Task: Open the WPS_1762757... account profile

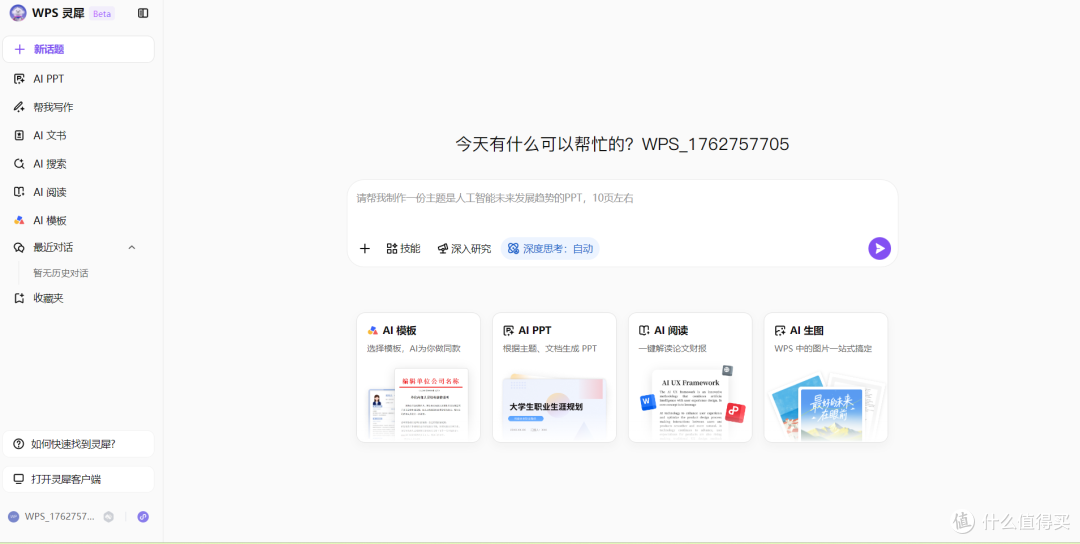Action: 51,516
